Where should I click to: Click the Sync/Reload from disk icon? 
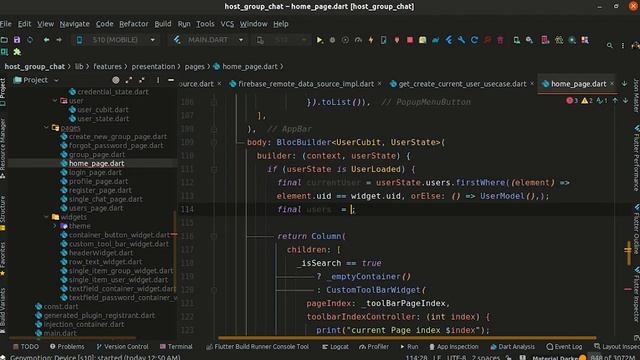30,40
